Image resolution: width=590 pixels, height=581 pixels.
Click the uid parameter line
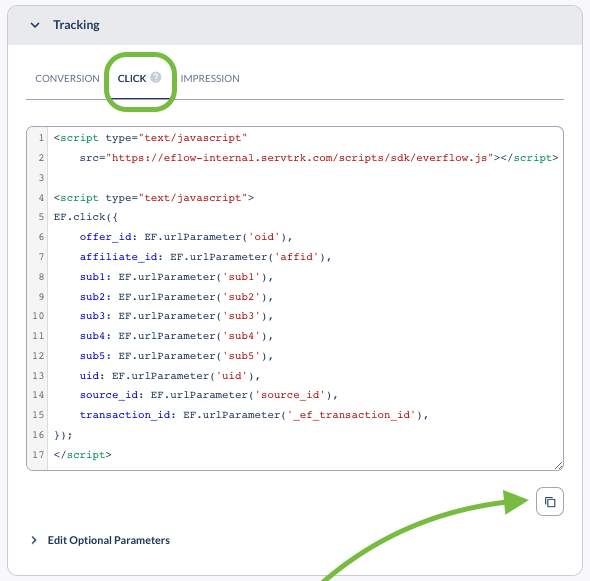(170, 376)
